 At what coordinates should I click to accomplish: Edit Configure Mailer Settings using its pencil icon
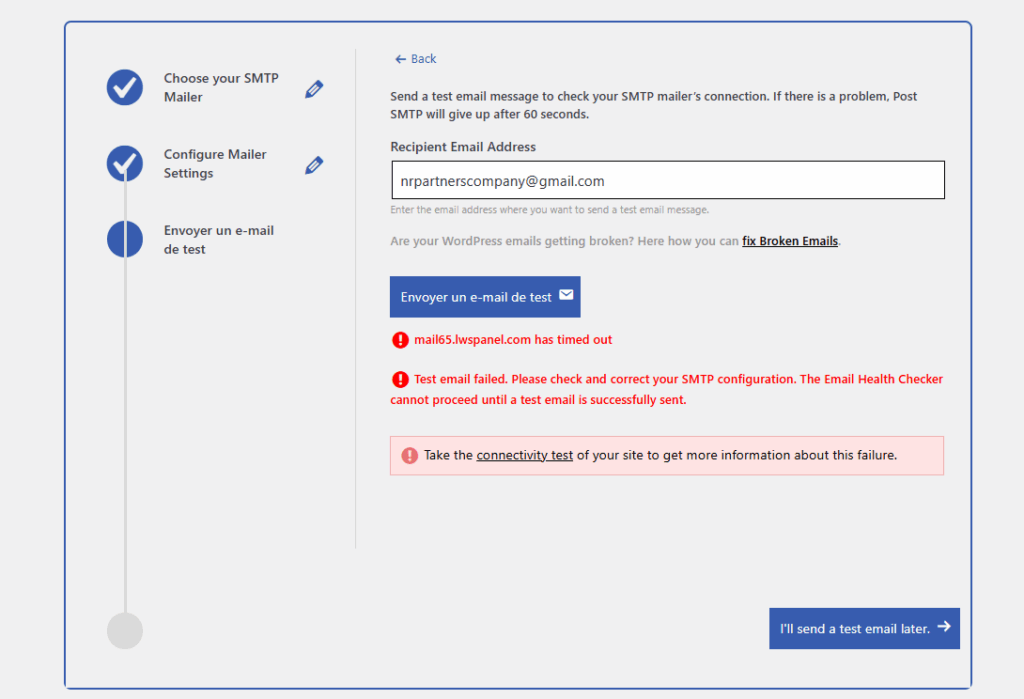[314, 165]
